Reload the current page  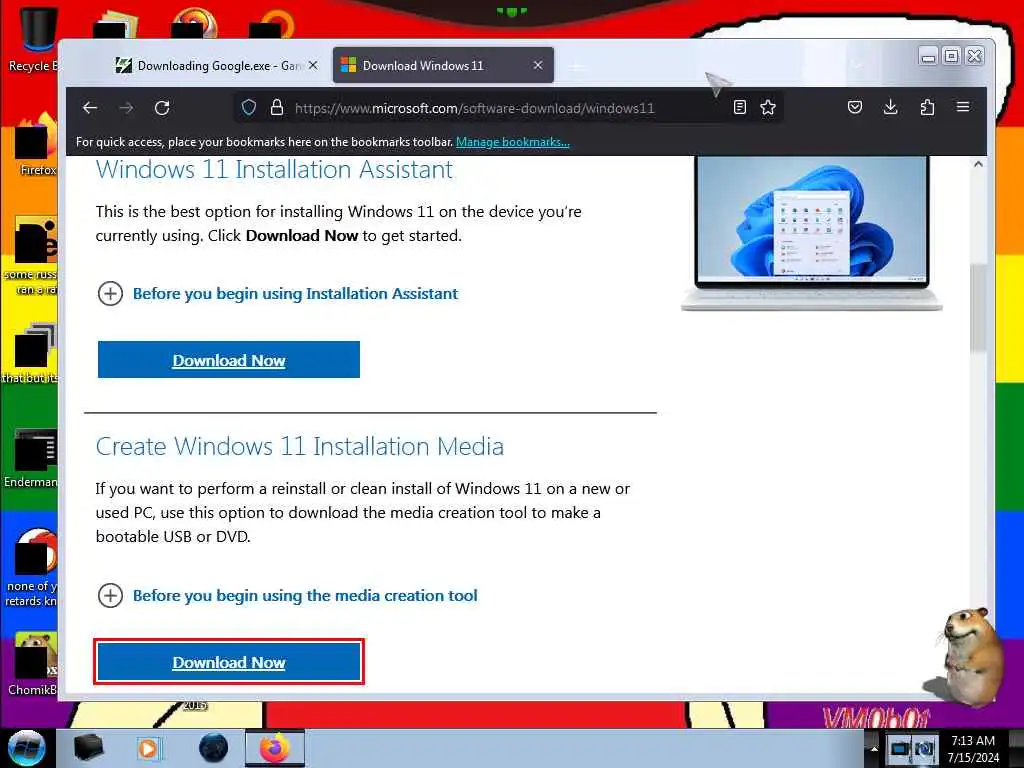click(x=162, y=108)
